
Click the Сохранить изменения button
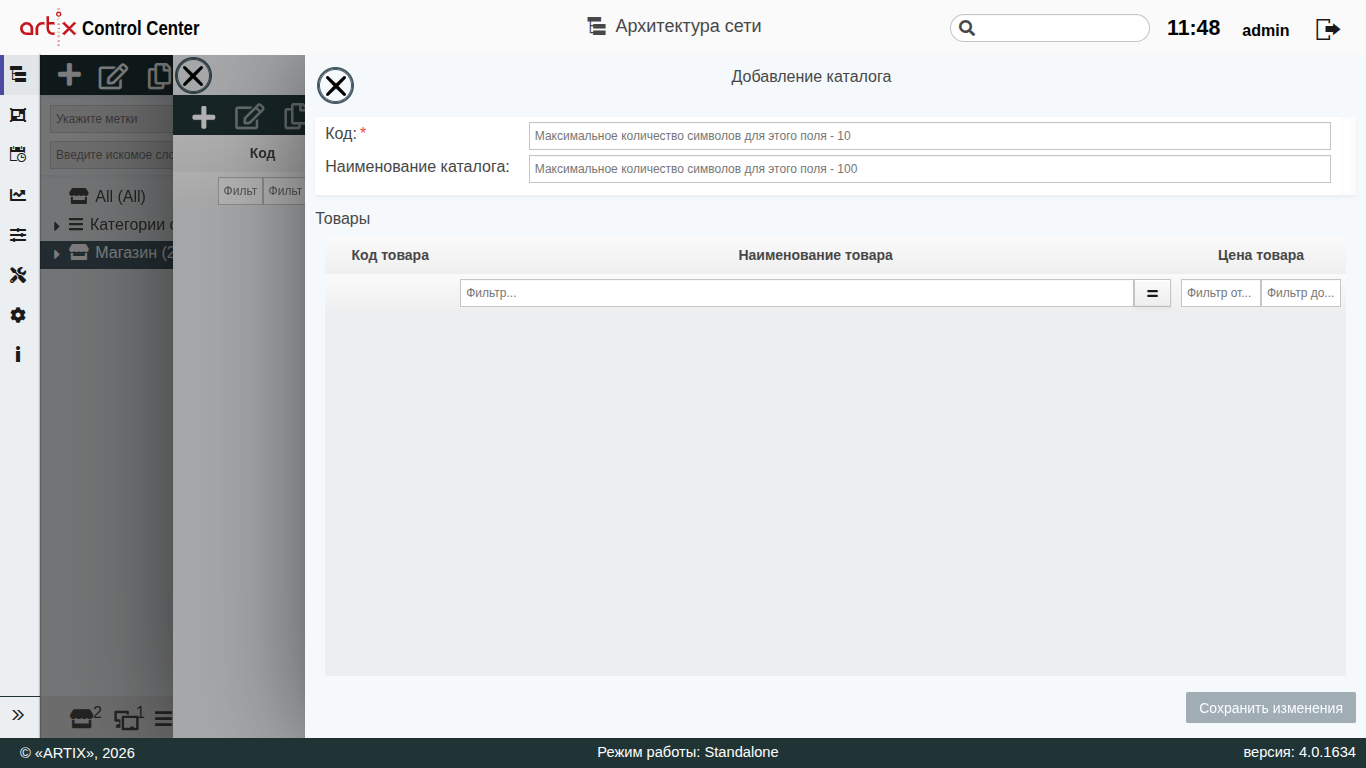click(x=1271, y=708)
